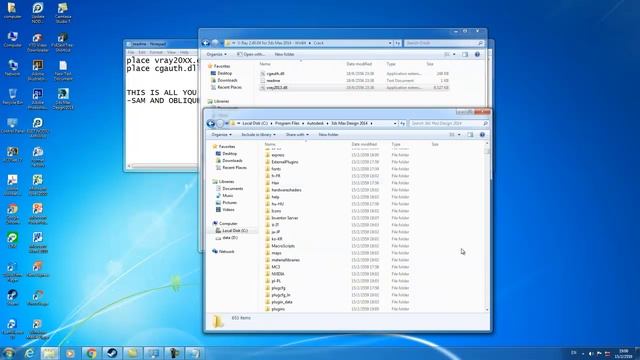This screenshot has height=360, width=640.
Task: Open the Edit menu in Notepad
Action: 142,52
